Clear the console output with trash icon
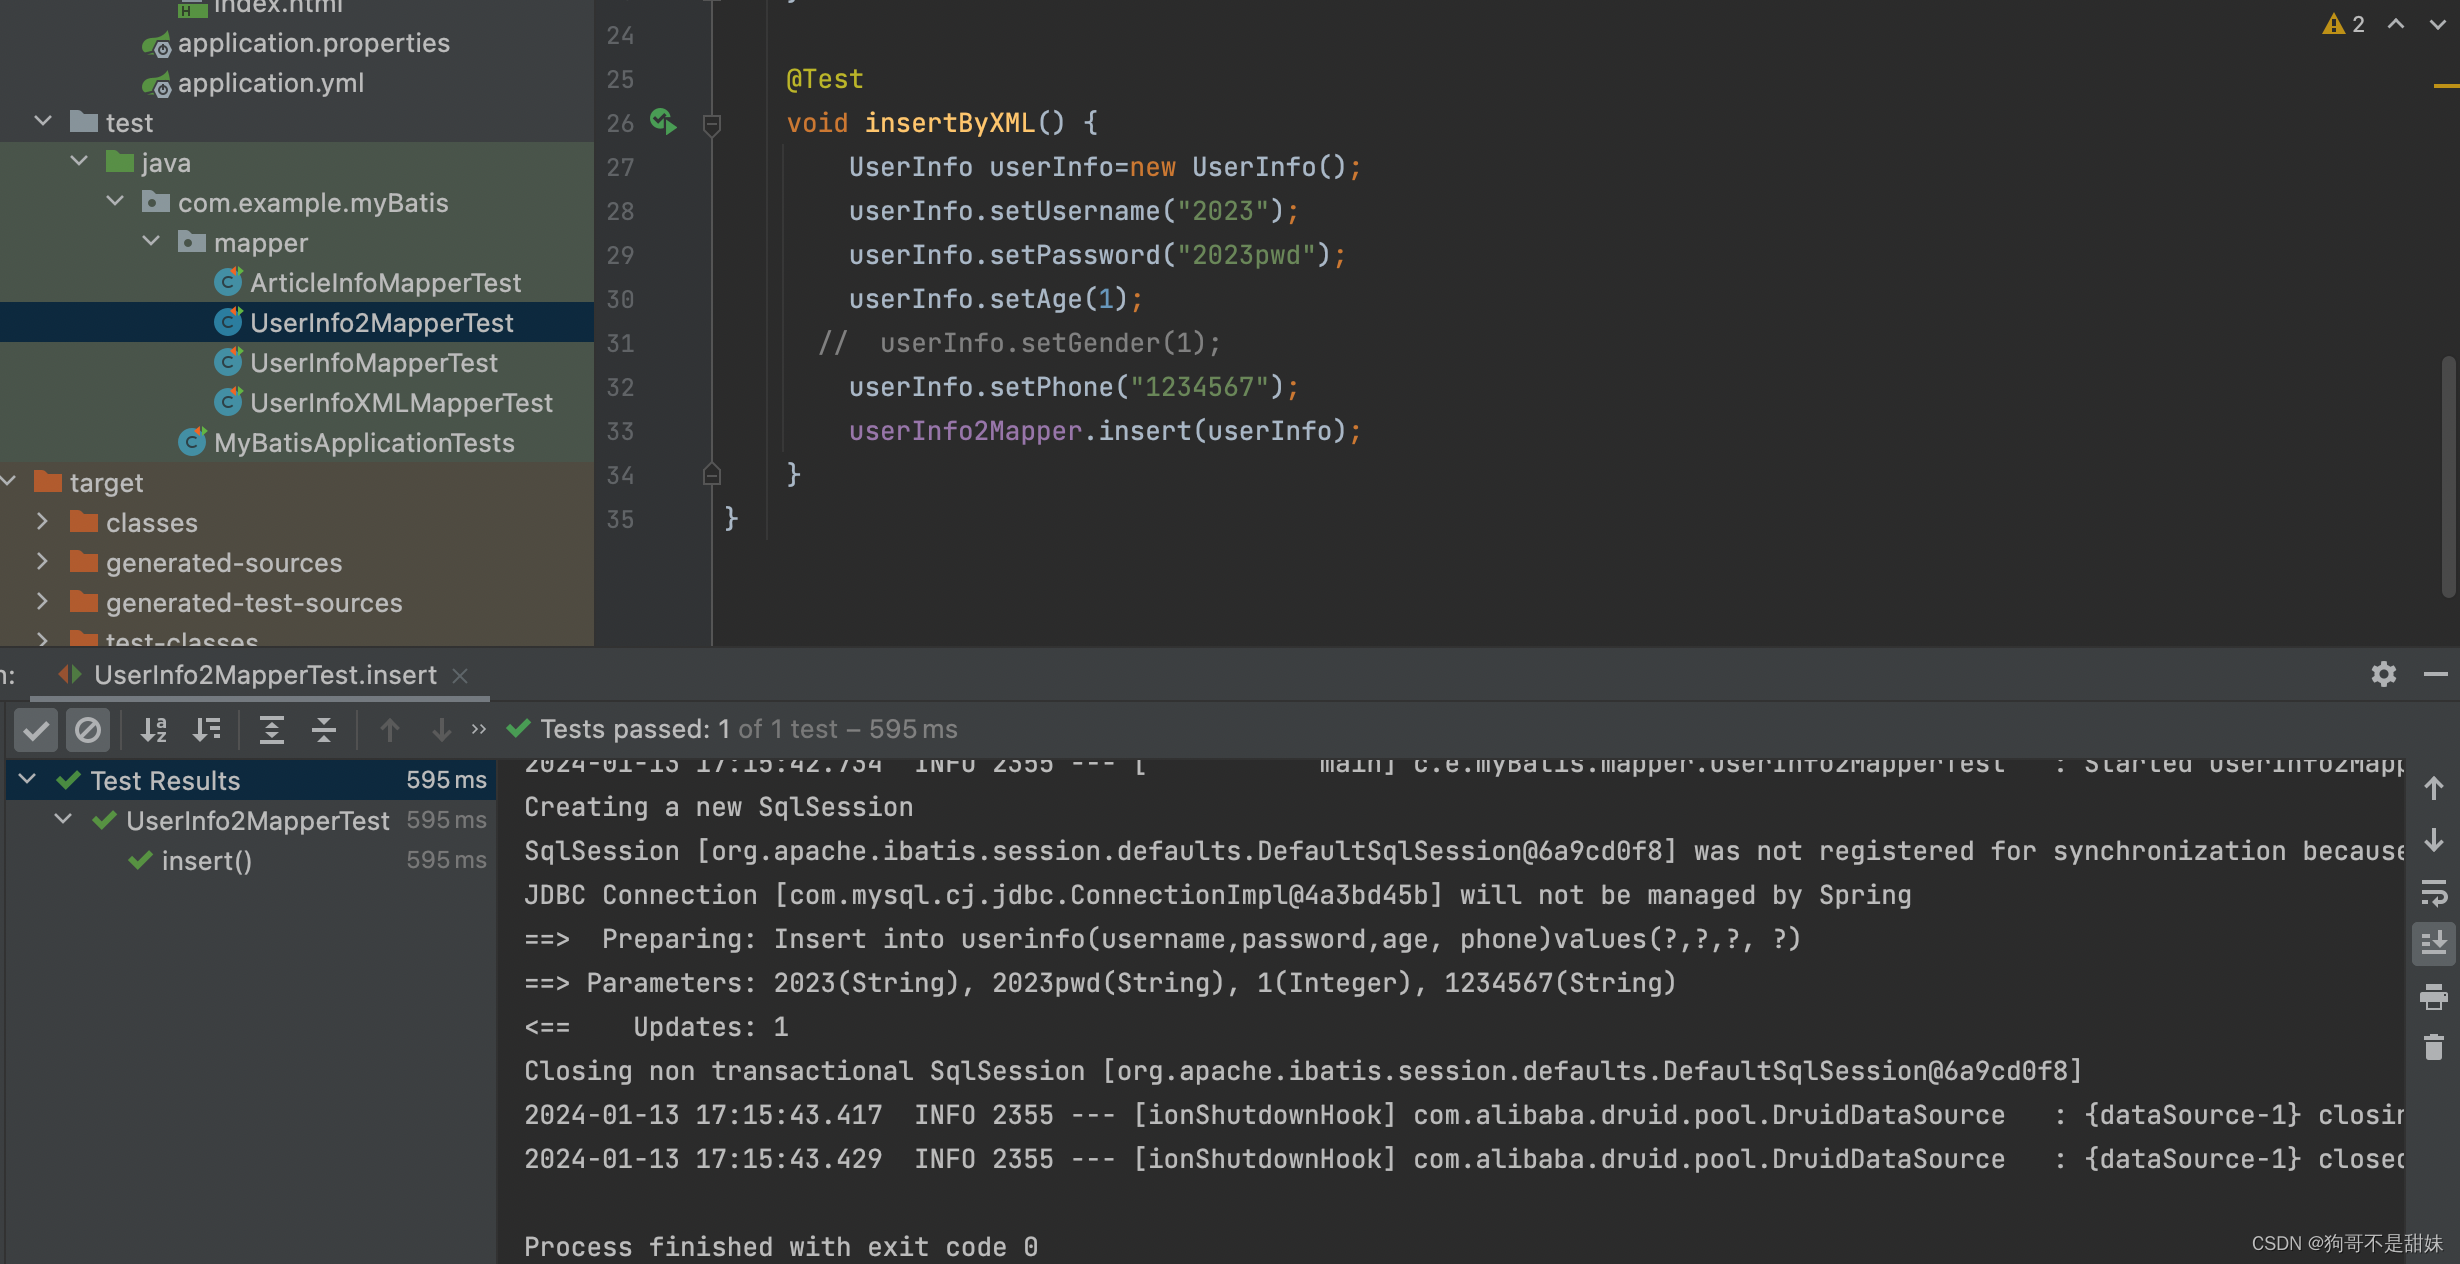Screen dimensions: 2460x1264 pos(2434,1046)
